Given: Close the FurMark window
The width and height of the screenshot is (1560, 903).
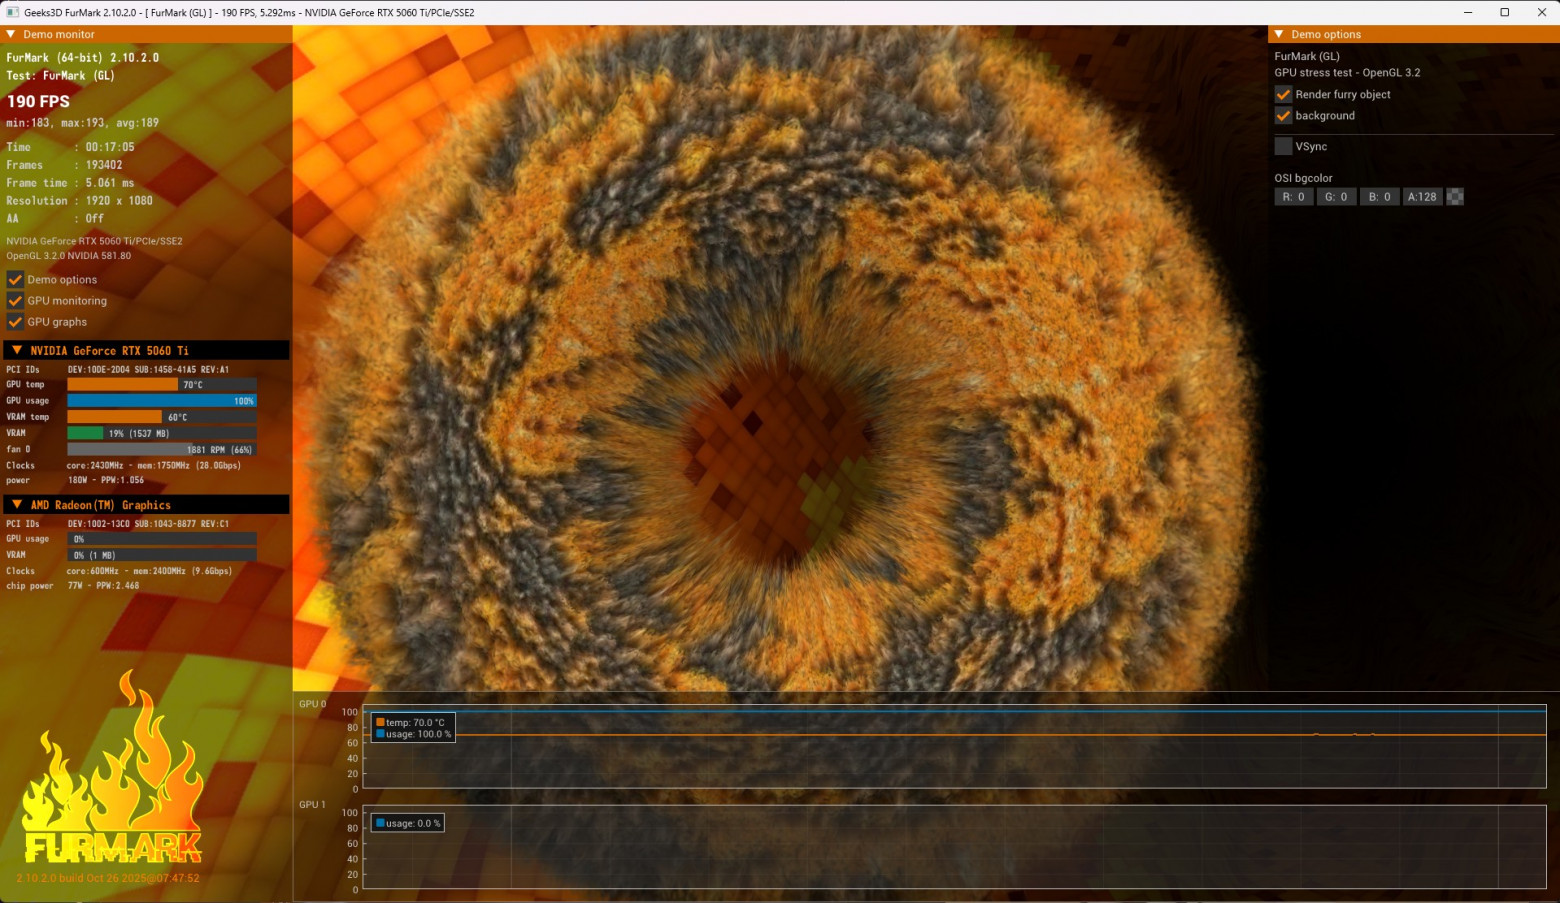Looking at the screenshot, I should [1541, 12].
